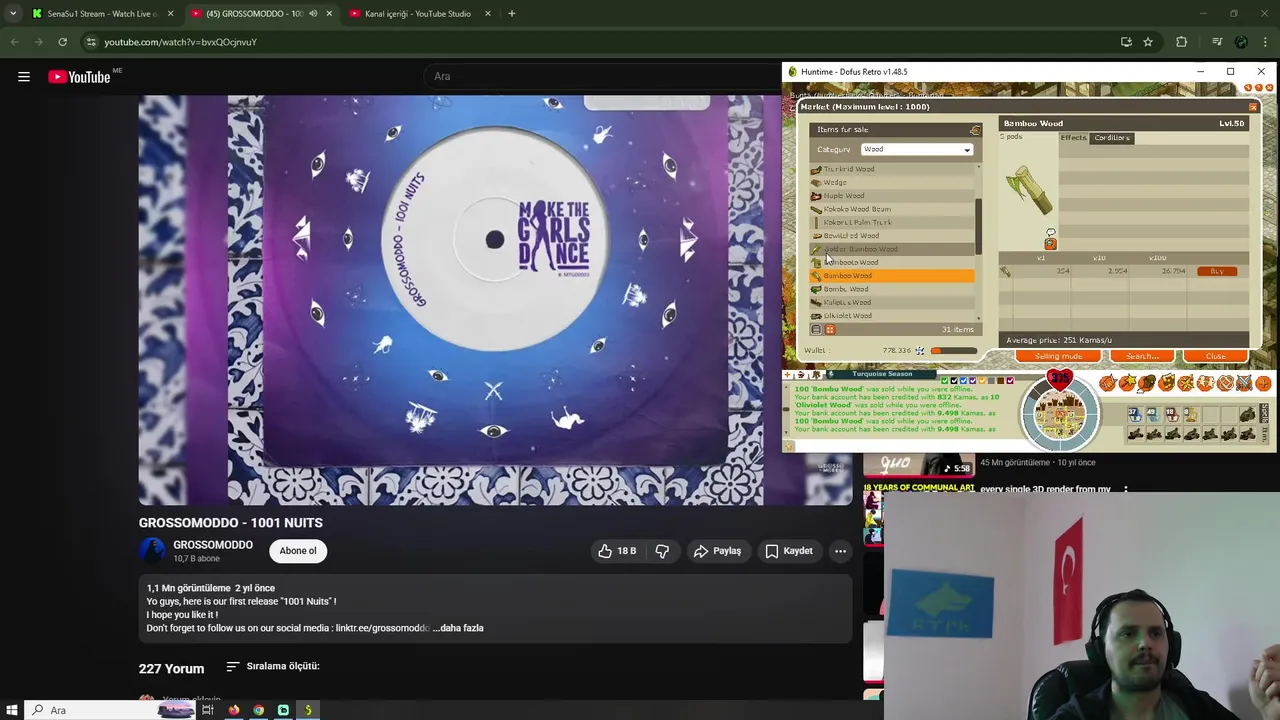The image size is (1280, 720).
Task: Open the GROSSOMODDO channel name link
Action: 213,545
